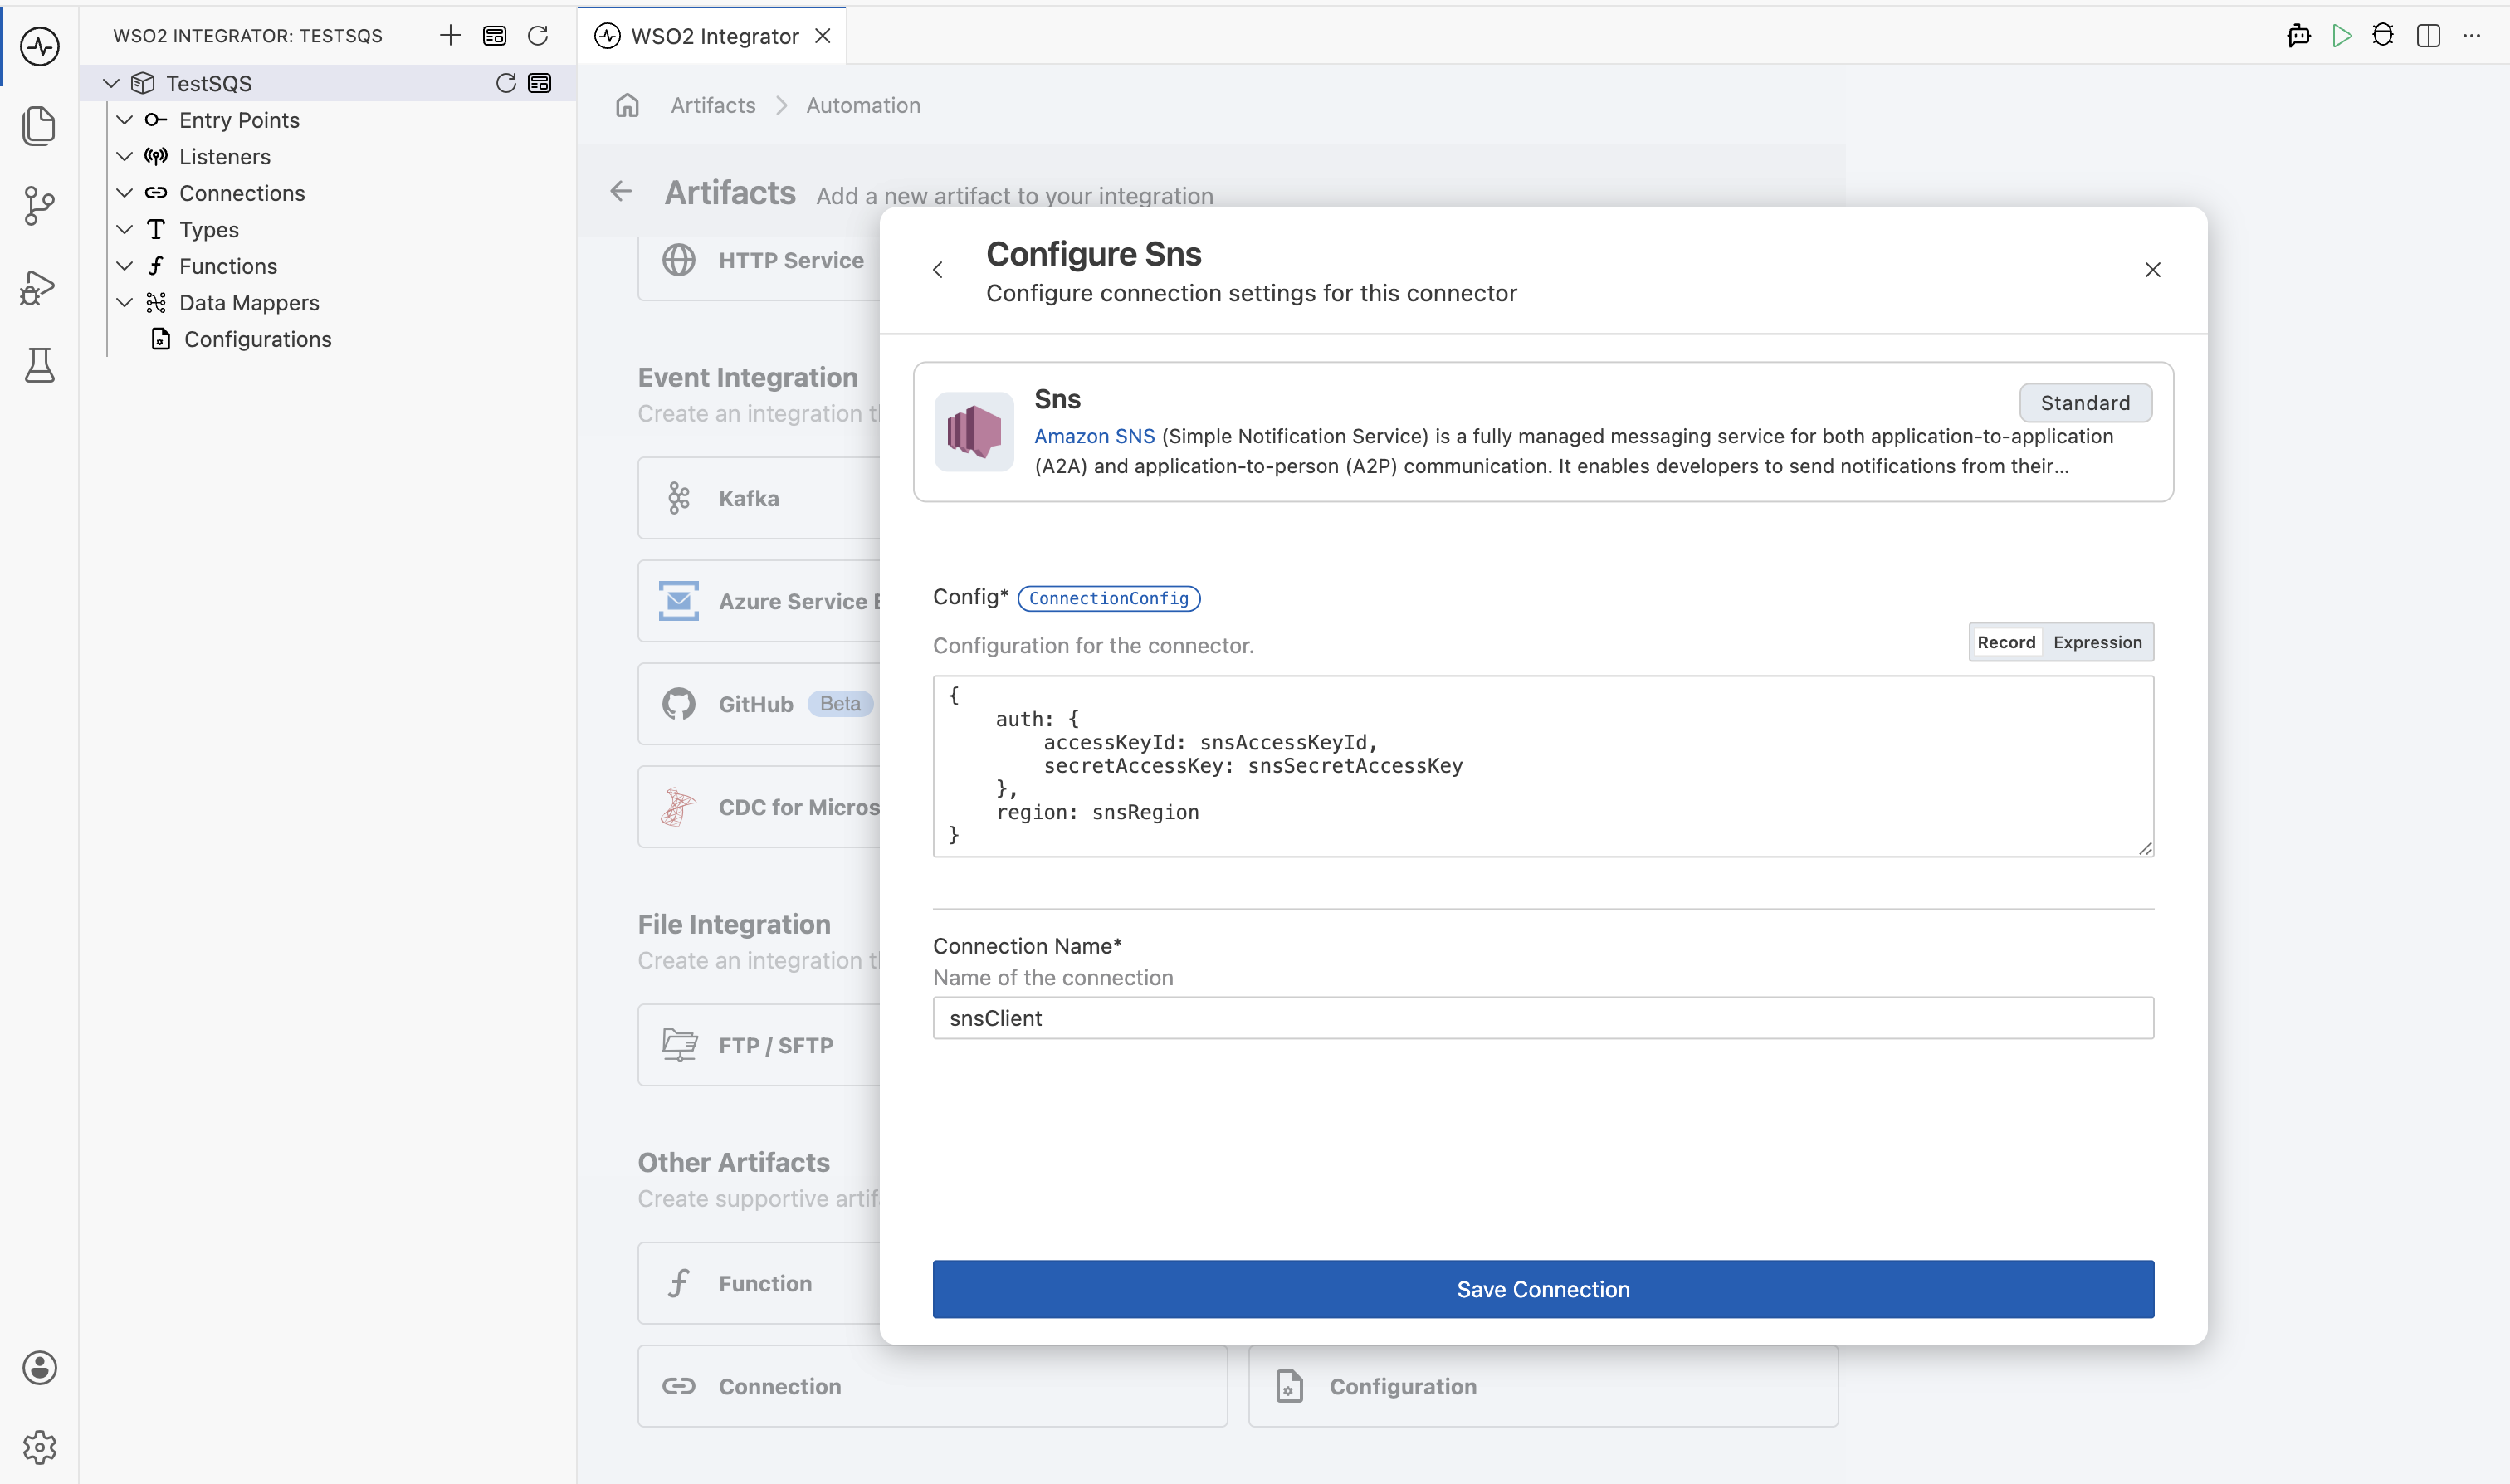Image resolution: width=2510 pixels, height=1484 pixels.
Task: Click the Automation breadcrumb
Action: click(863, 105)
